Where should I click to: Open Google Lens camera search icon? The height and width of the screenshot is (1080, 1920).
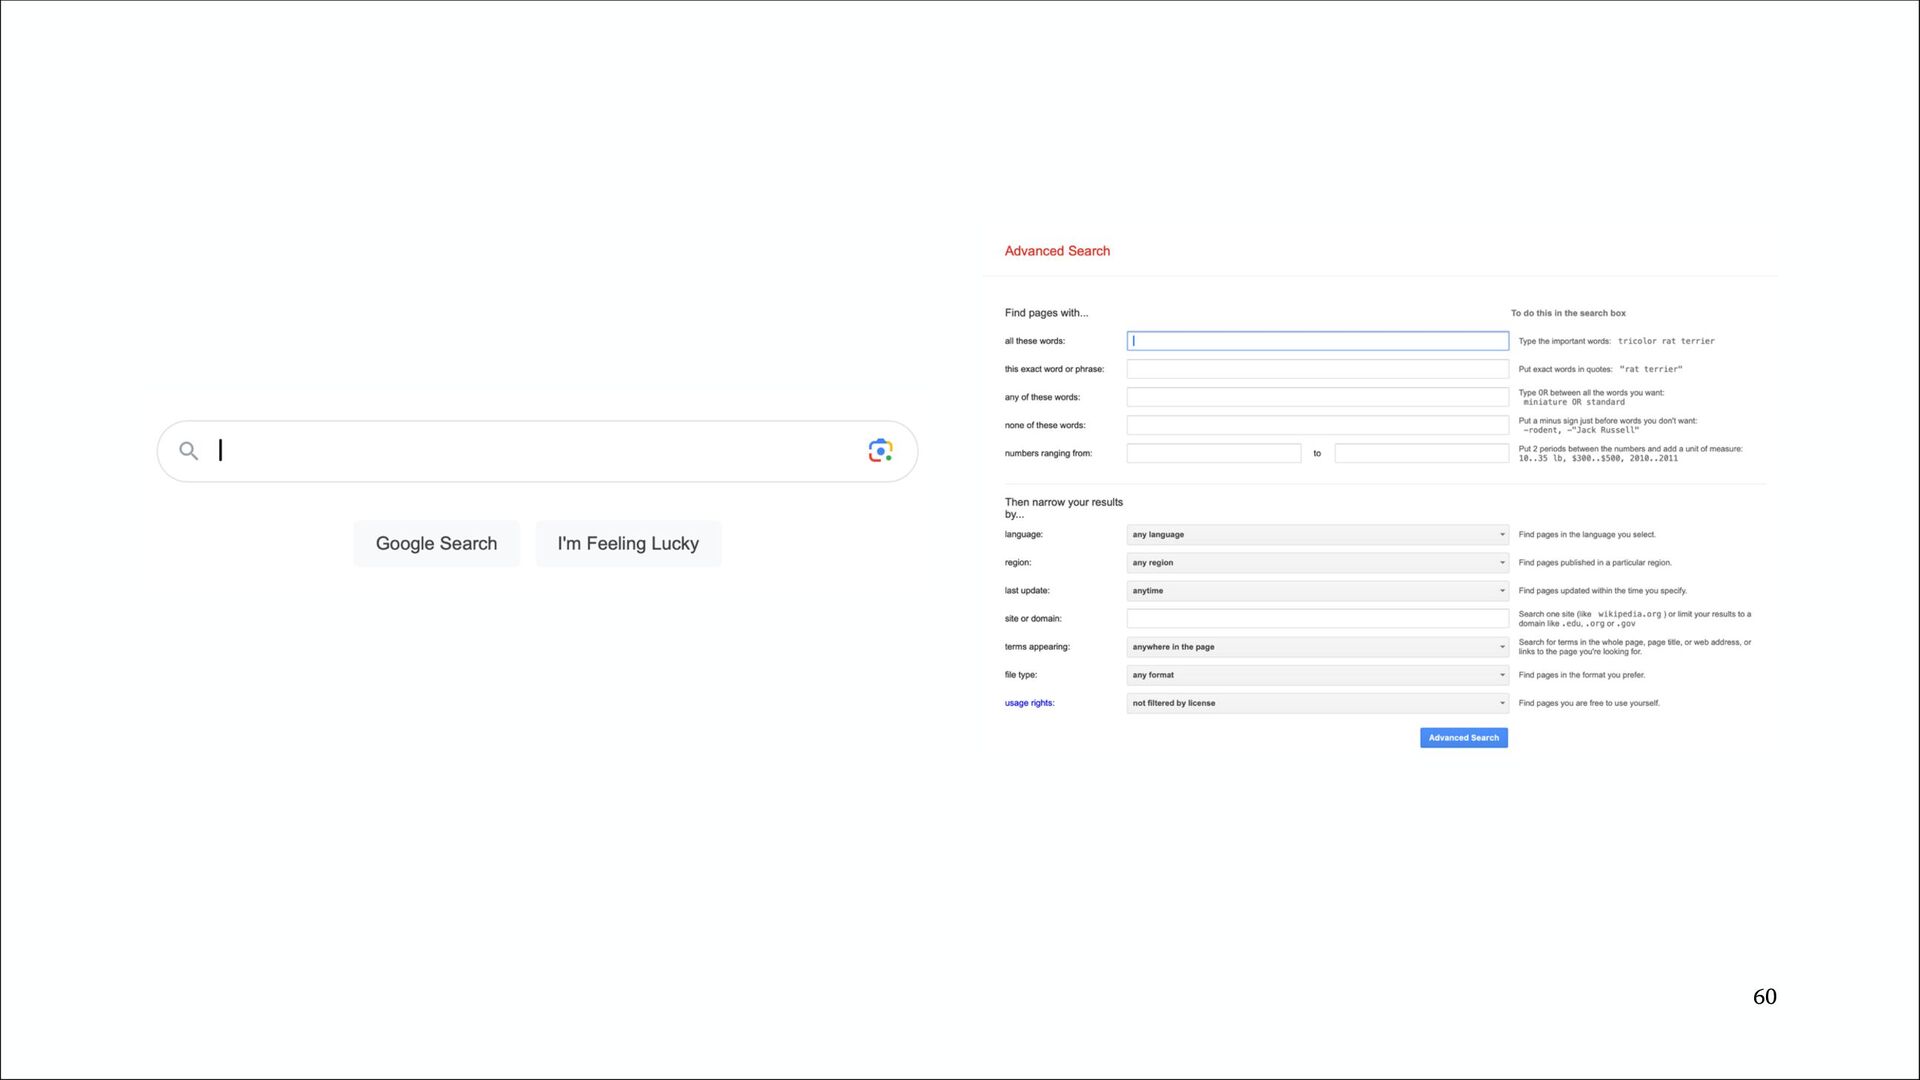coord(880,451)
